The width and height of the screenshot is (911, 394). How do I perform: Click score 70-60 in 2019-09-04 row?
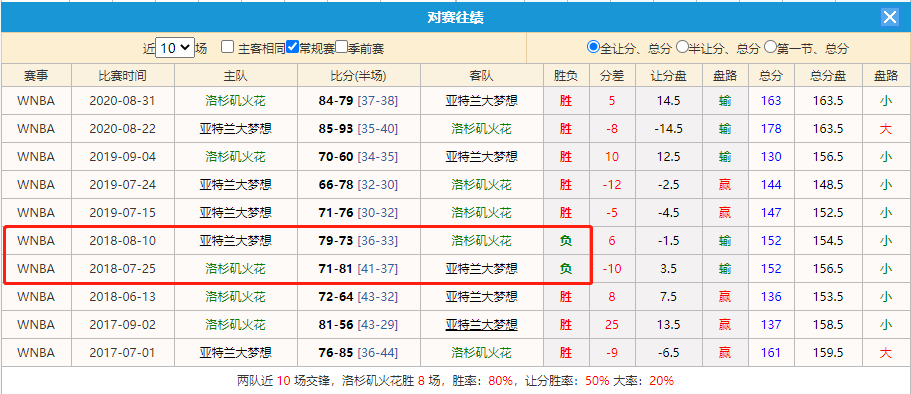[336, 157]
